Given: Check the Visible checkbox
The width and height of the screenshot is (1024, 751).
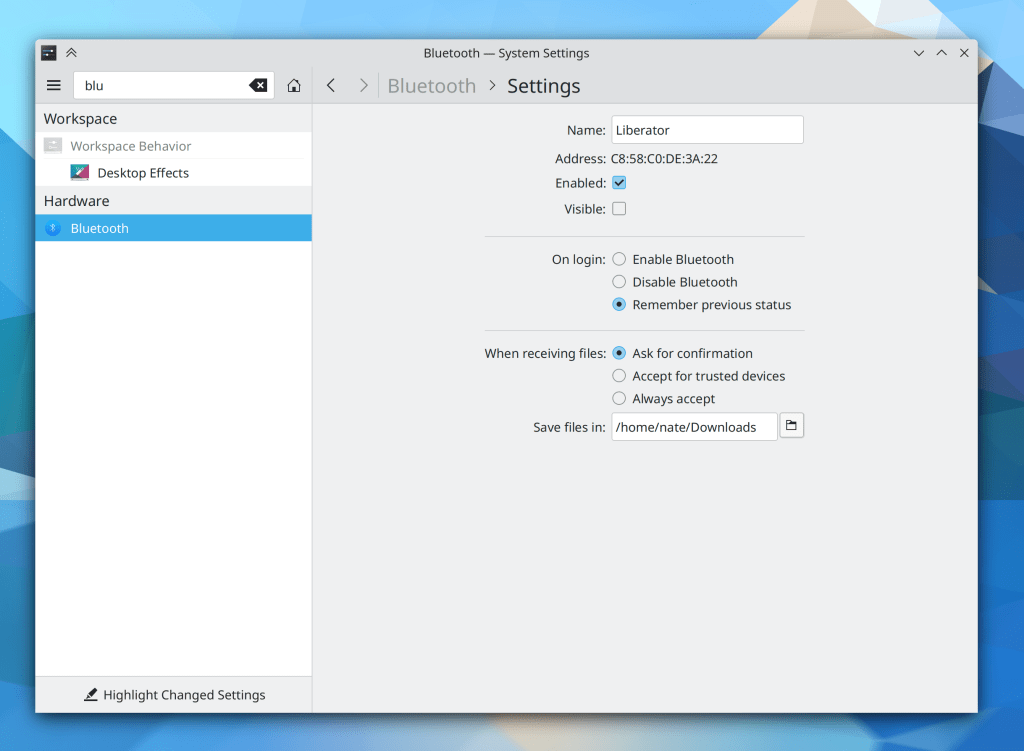Looking at the screenshot, I should click(619, 209).
